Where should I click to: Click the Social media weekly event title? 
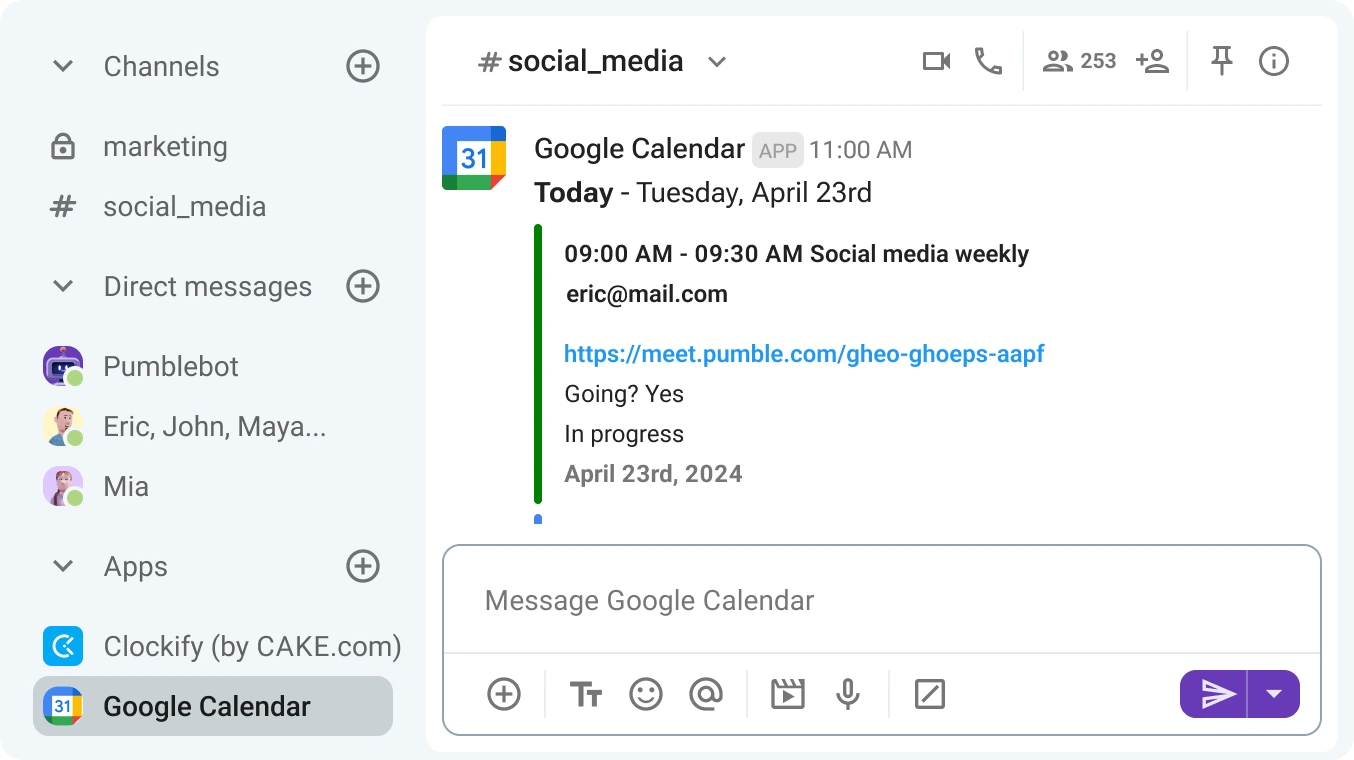pyautogui.click(x=919, y=254)
